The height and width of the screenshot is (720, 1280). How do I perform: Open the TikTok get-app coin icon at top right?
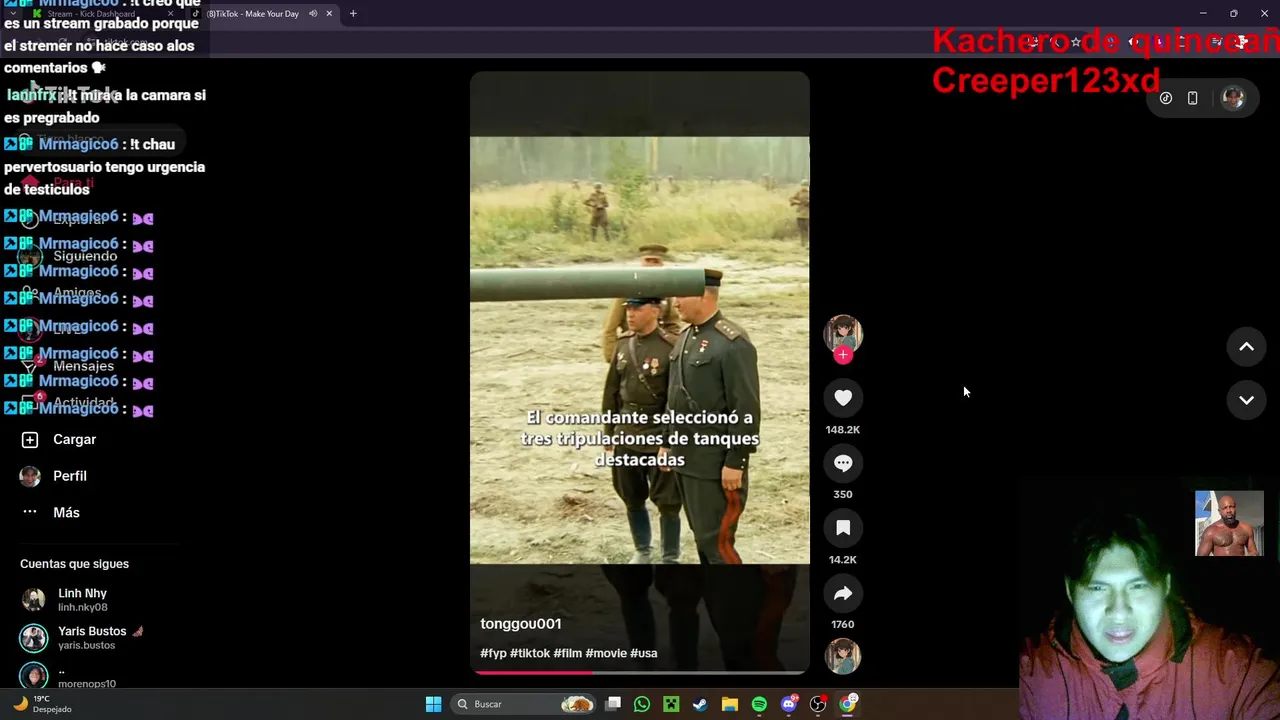click(1166, 98)
